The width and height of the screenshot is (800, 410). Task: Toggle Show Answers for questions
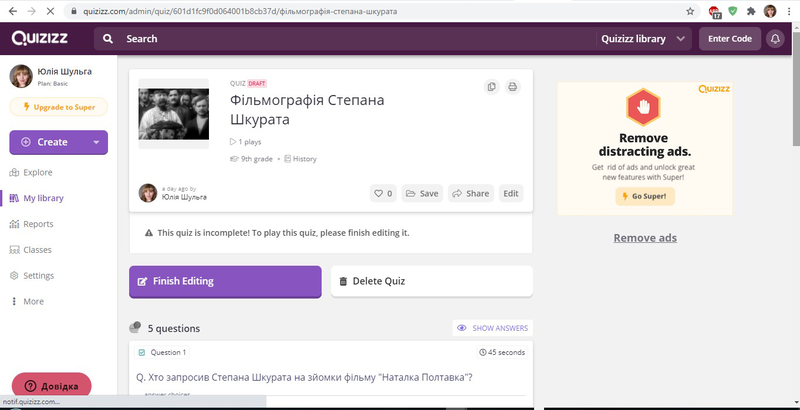point(492,328)
